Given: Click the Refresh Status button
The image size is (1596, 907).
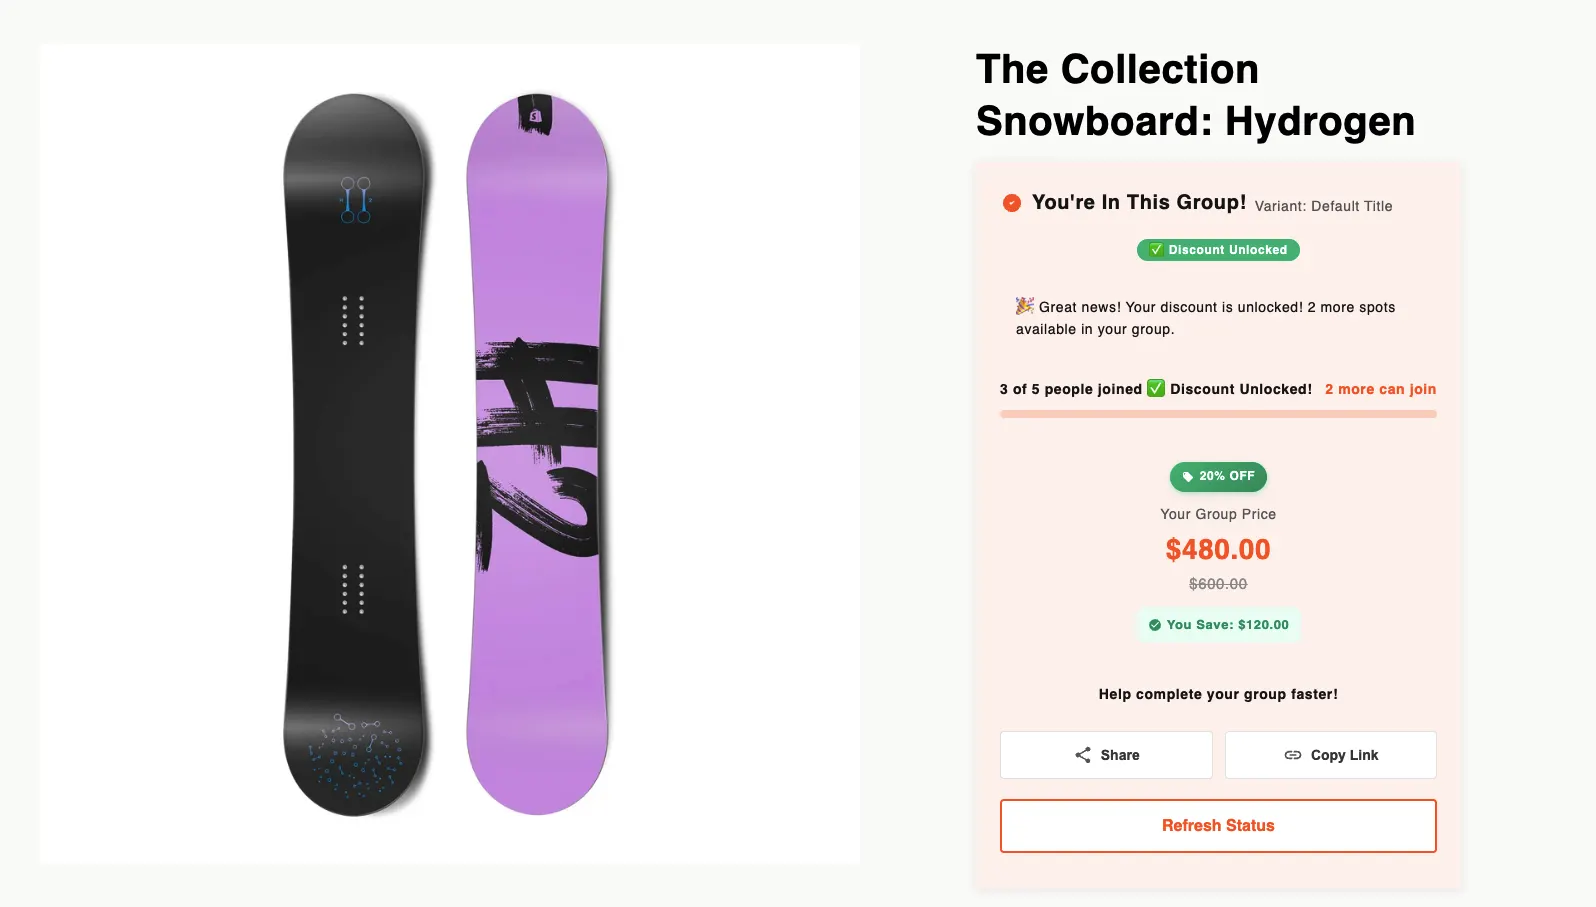Looking at the screenshot, I should (1218, 825).
